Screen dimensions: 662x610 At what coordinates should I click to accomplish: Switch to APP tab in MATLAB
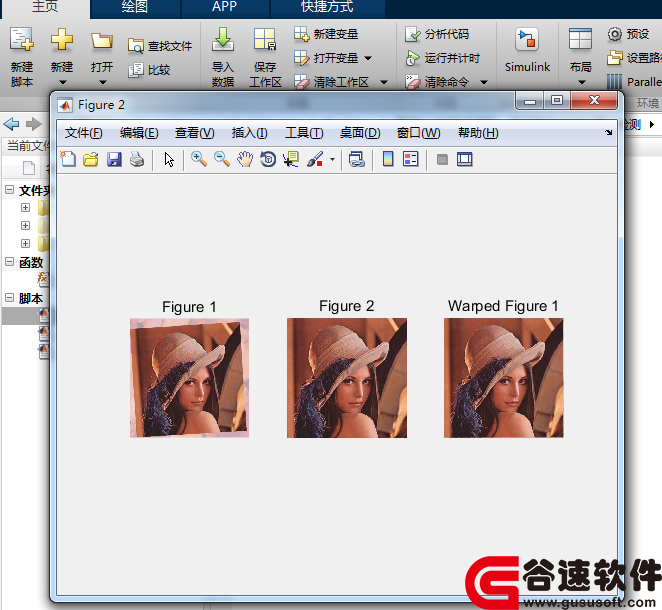coord(224,8)
